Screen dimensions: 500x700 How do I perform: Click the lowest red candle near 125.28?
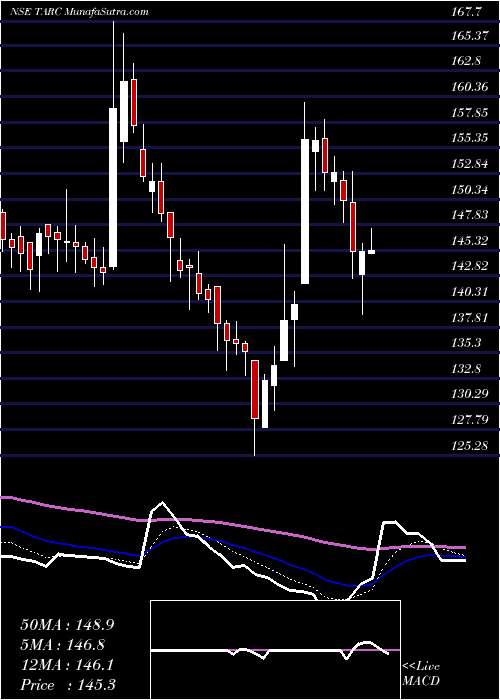(x=255, y=389)
